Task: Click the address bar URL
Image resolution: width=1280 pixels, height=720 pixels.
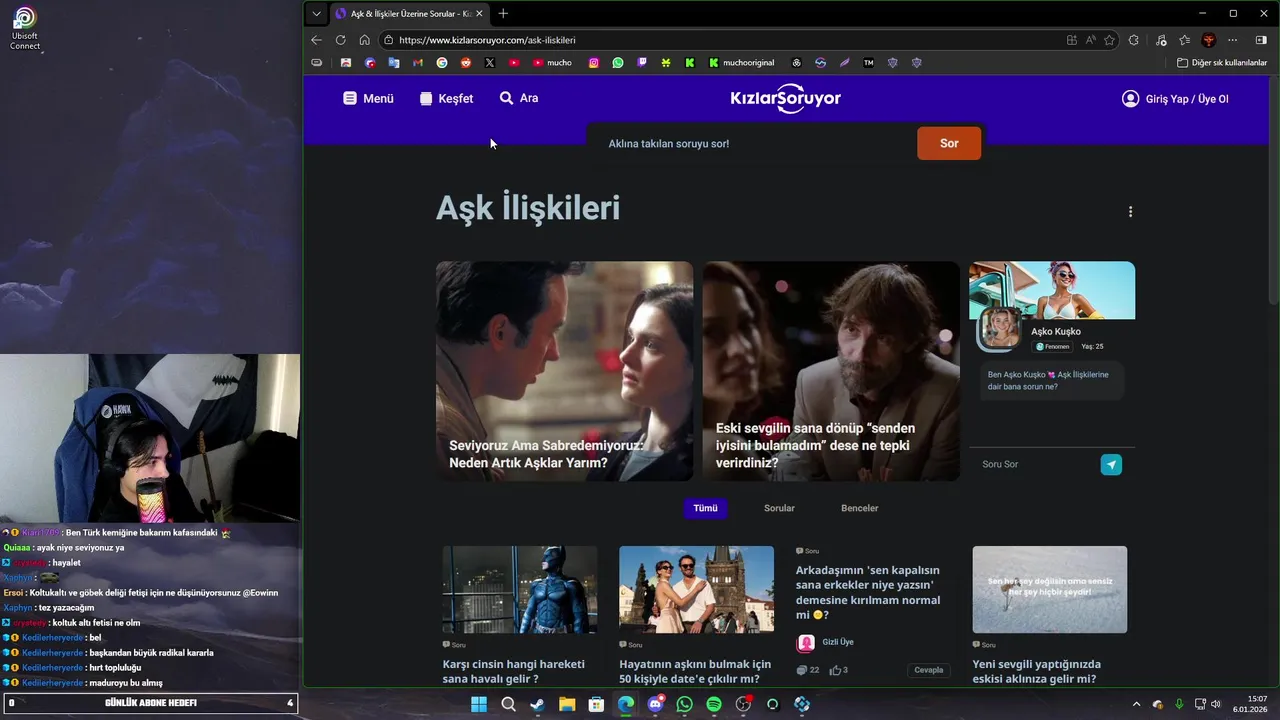Action: pyautogui.click(x=487, y=40)
